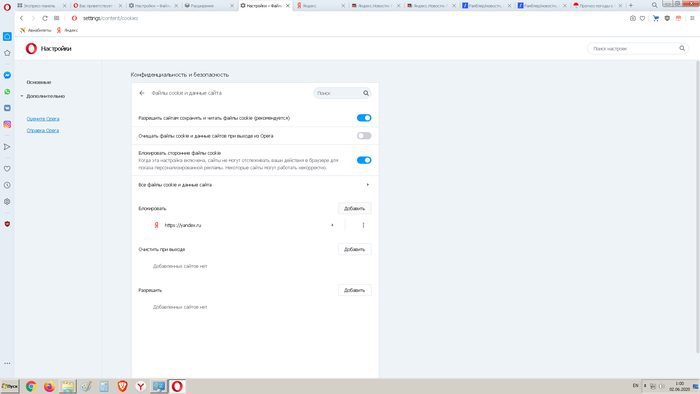Open Settings gear in the sidebar
Screen dimensions: 700x394
[7, 202]
